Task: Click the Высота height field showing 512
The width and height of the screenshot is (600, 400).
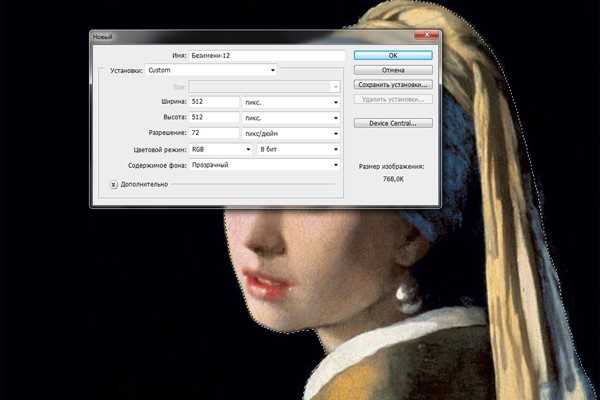Action: point(214,117)
